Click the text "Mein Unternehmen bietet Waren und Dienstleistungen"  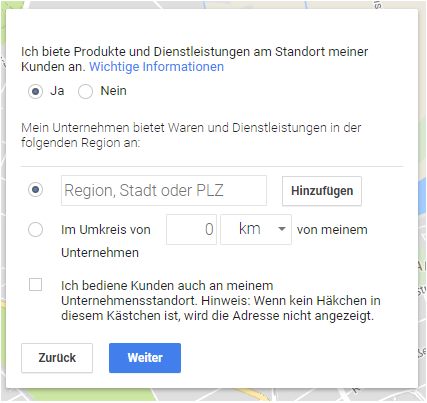pyautogui.click(x=174, y=128)
